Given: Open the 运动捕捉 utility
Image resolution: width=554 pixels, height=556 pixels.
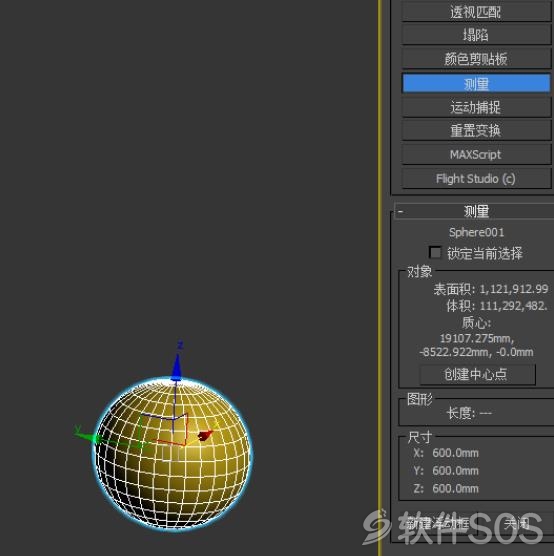Looking at the screenshot, I should pyautogui.click(x=476, y=107).
